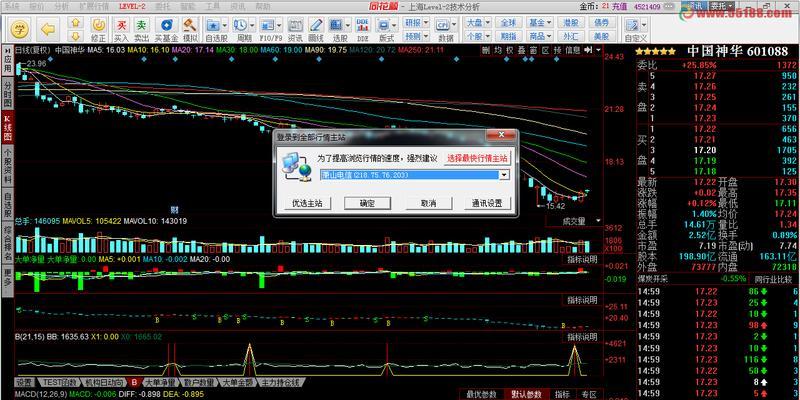This screenshot has width=800, height=400.
Task: Go back with the yellow left arrow
Action: click(48, 29)
